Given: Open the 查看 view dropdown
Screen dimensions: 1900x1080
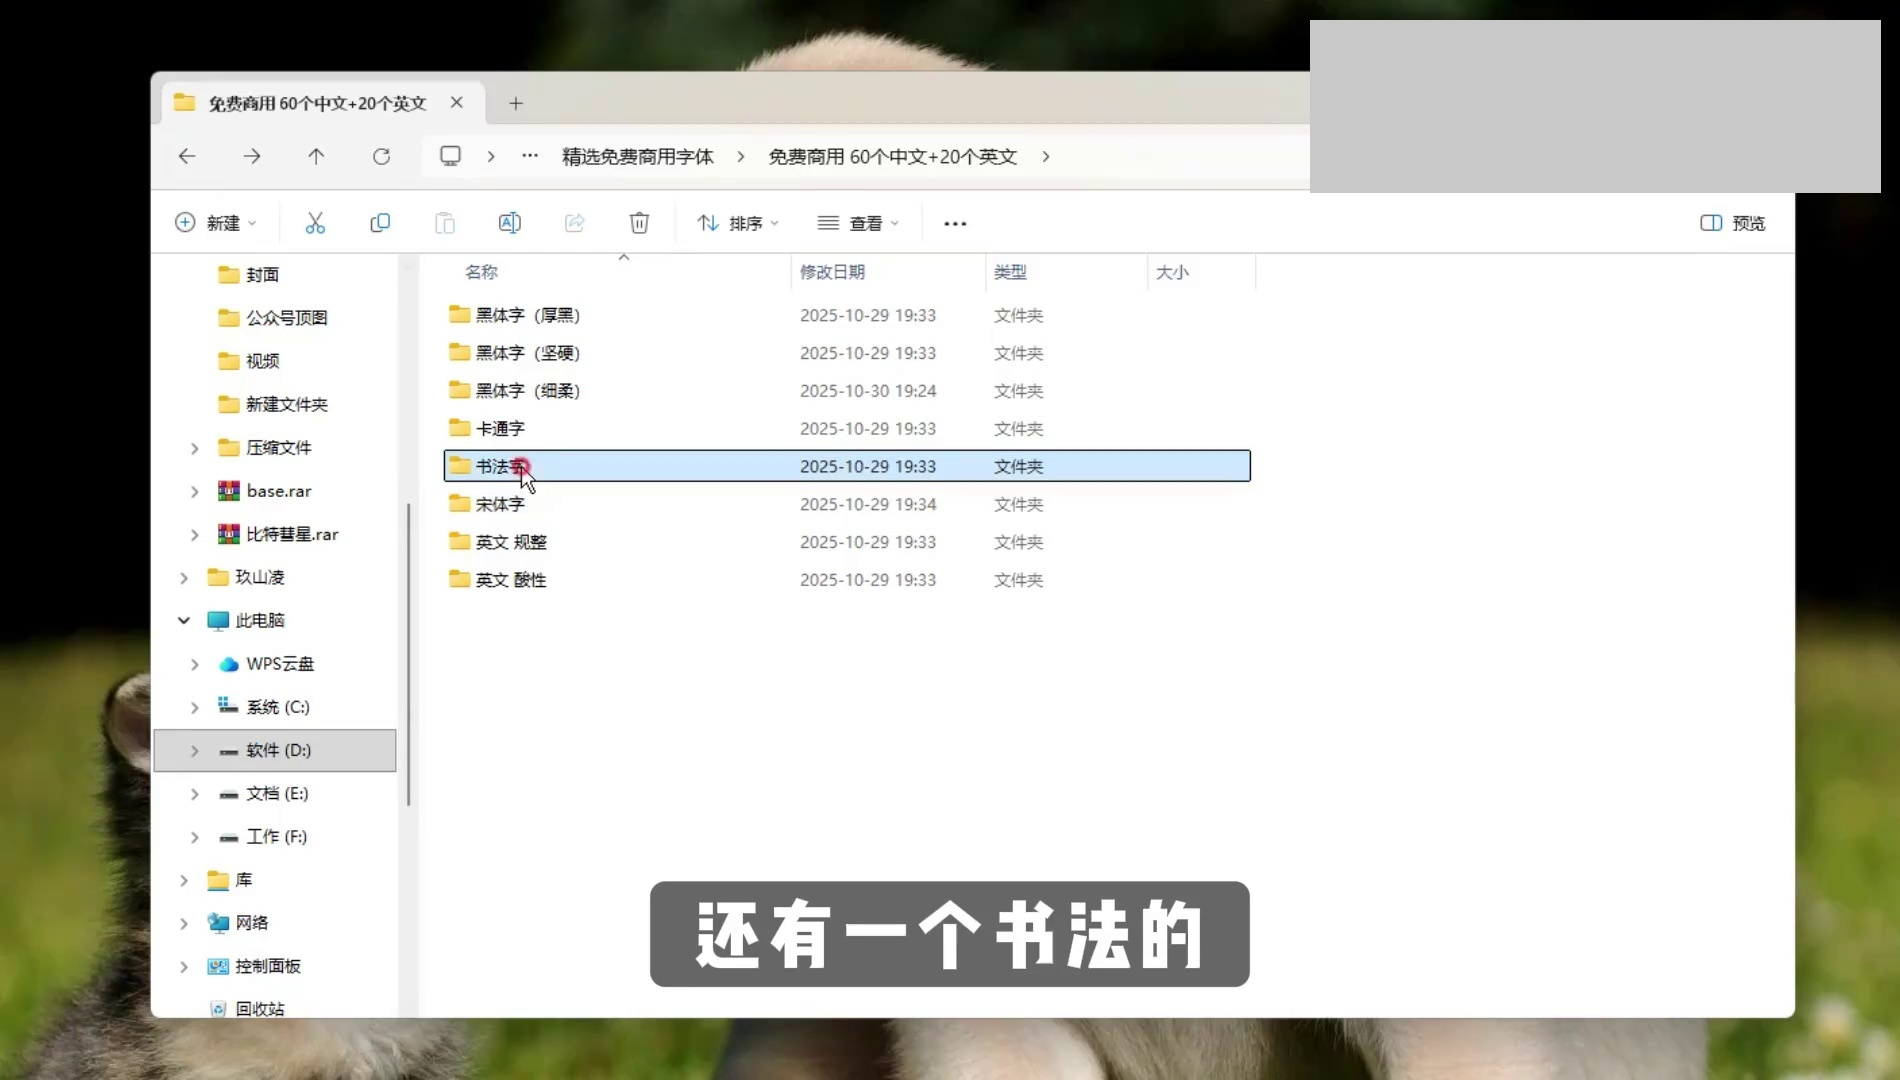Looking at the screenshot, I should coord(858,223).
